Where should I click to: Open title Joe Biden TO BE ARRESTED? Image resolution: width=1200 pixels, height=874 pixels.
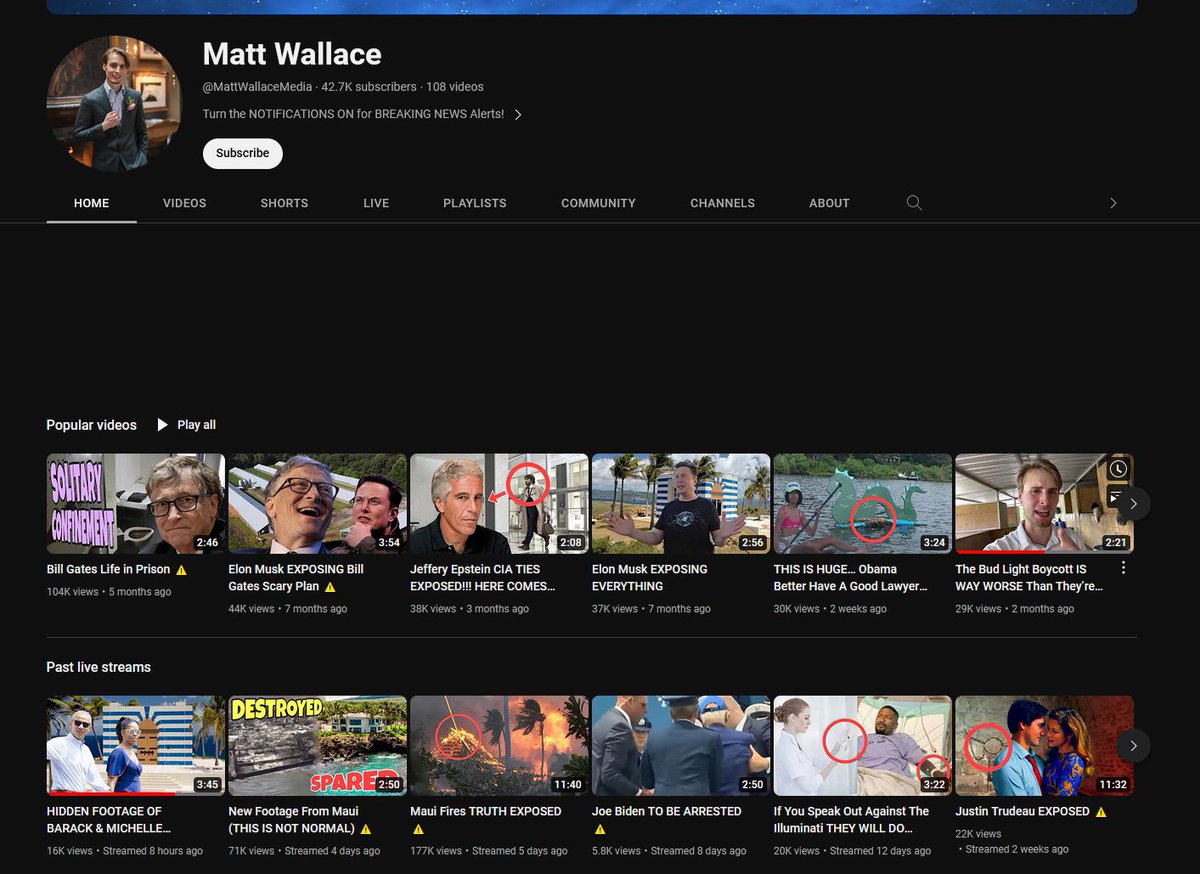click(667, 811)
